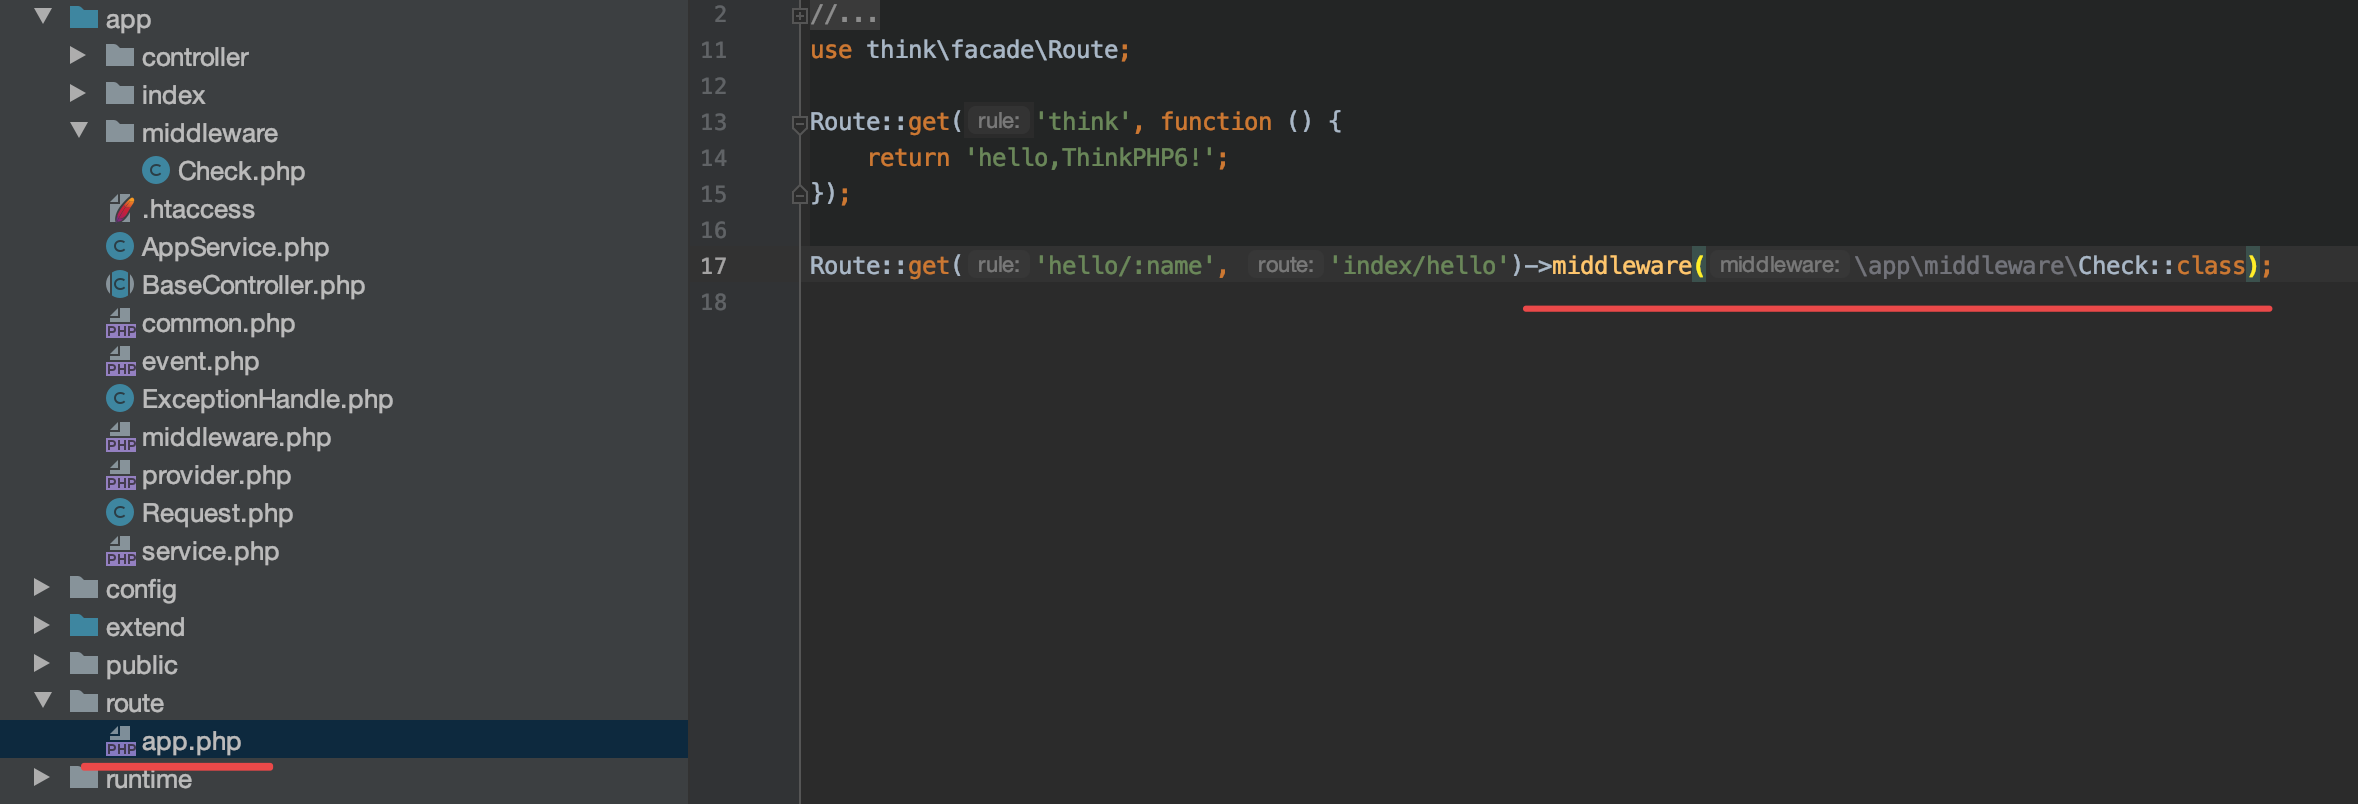Click line number 17 in the gutter
The width and height of the screenshot is (2358, 804).
(x=713, y=266)
